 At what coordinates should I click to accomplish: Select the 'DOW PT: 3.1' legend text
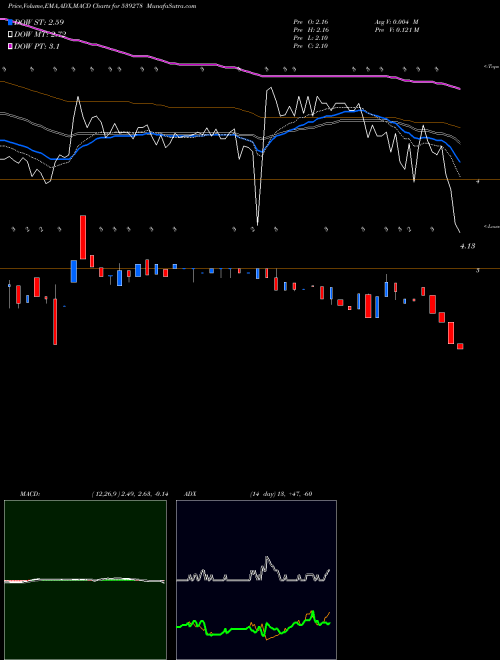coord(37,46)
